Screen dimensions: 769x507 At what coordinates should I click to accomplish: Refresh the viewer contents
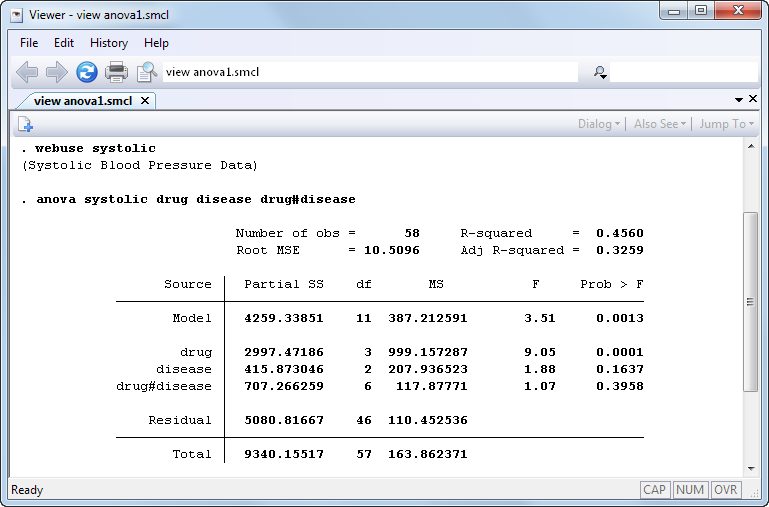coord(87,72)
